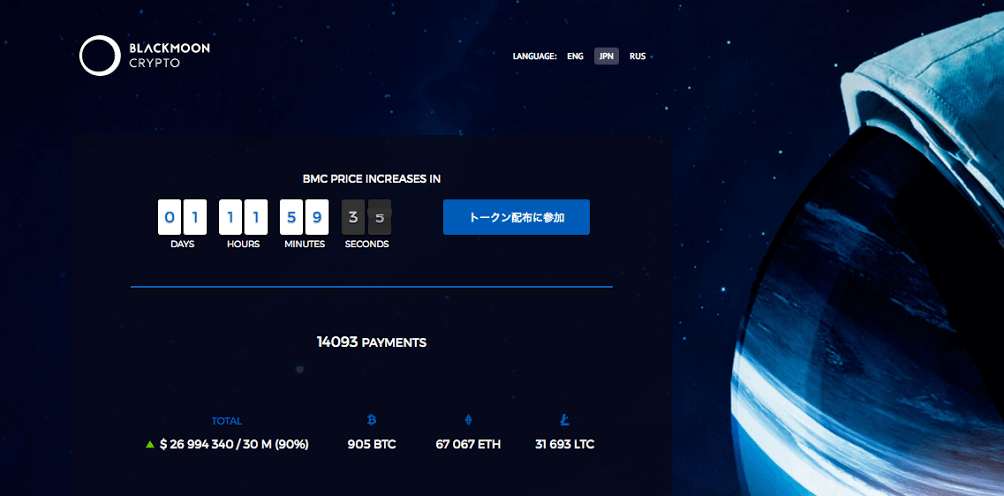The height and width of the screenshot is (496, 1004).
Task: Switch language to RUS
Action: coord(637,56)
